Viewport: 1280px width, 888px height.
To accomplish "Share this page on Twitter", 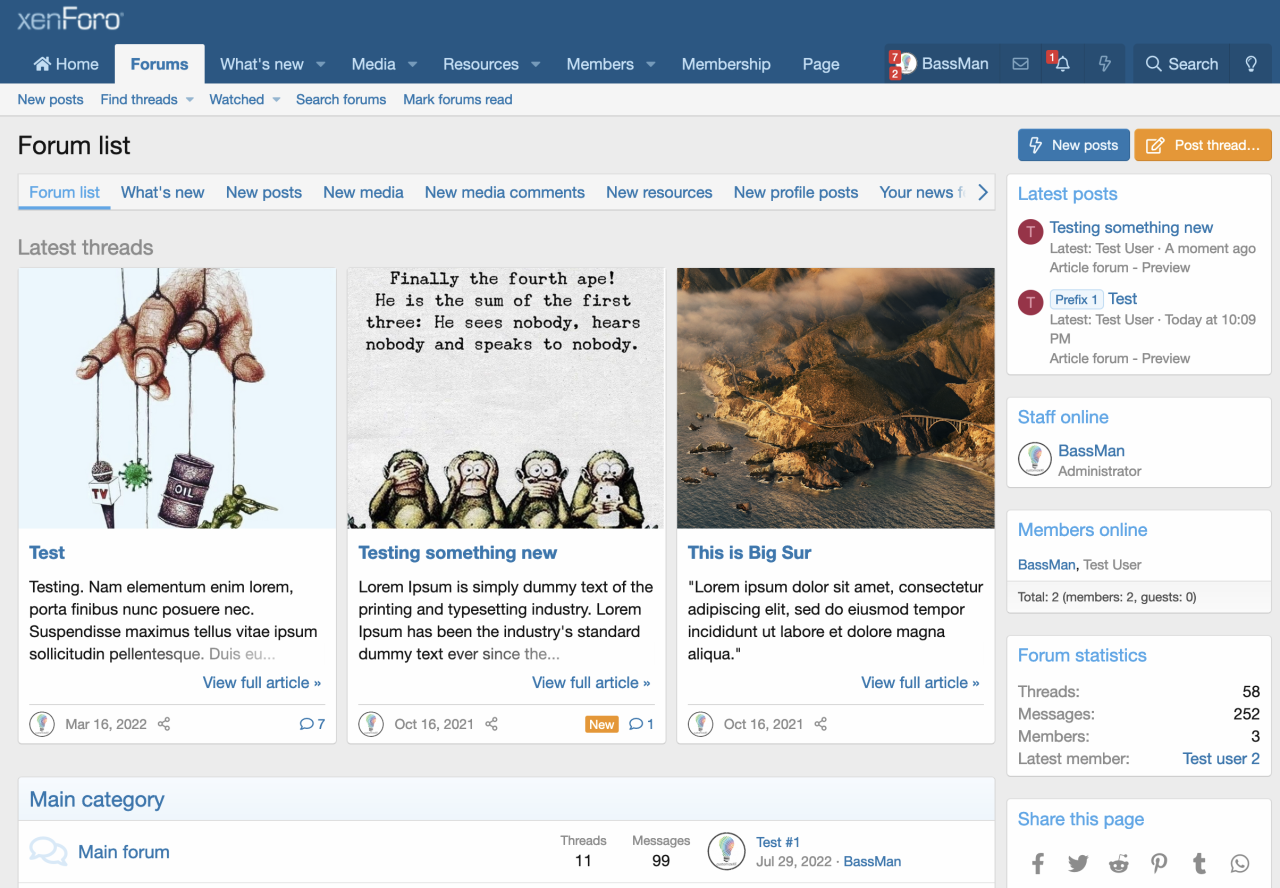I will tap(1078, 864).
